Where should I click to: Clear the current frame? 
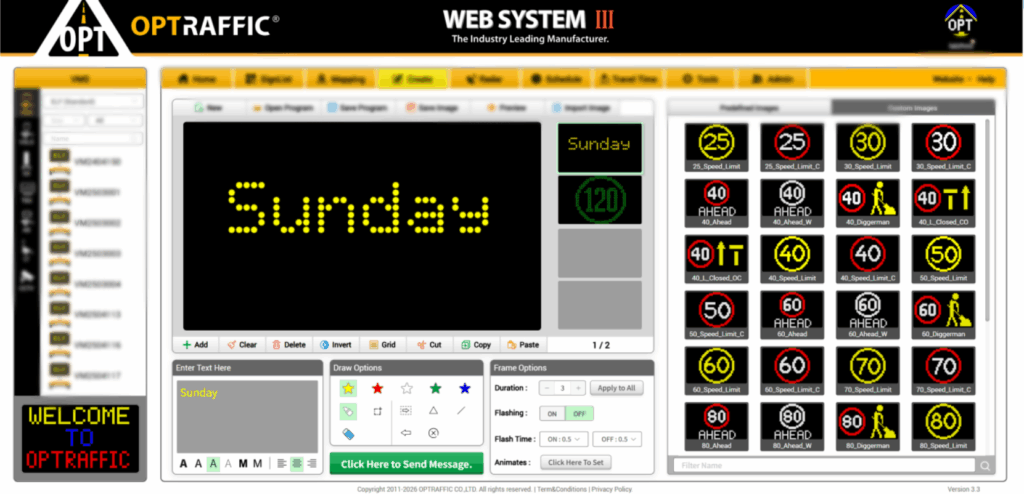click(242, 344)
